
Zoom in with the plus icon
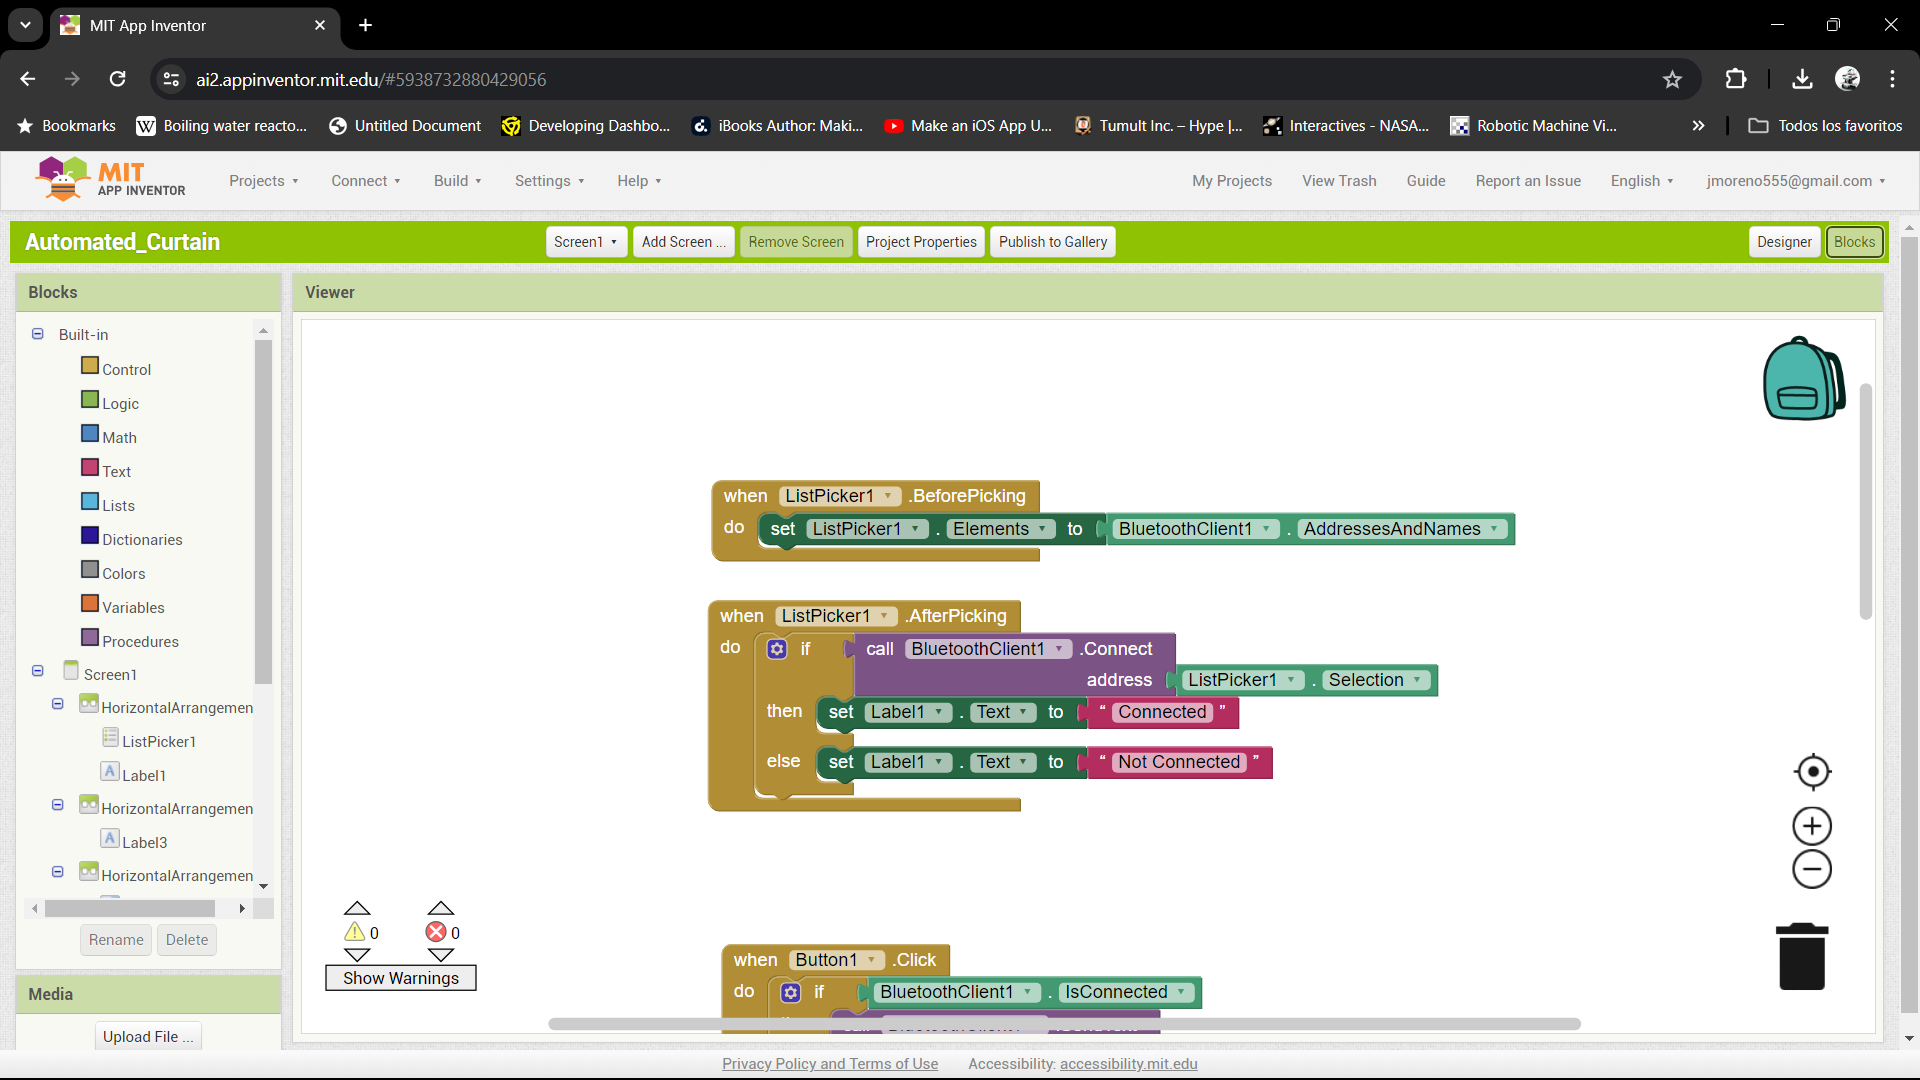[x=1812, y=826]
